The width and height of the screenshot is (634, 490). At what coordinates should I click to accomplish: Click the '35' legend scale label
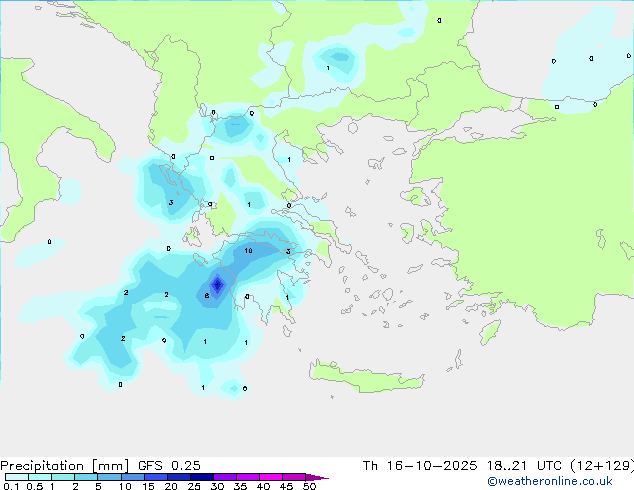240,486
